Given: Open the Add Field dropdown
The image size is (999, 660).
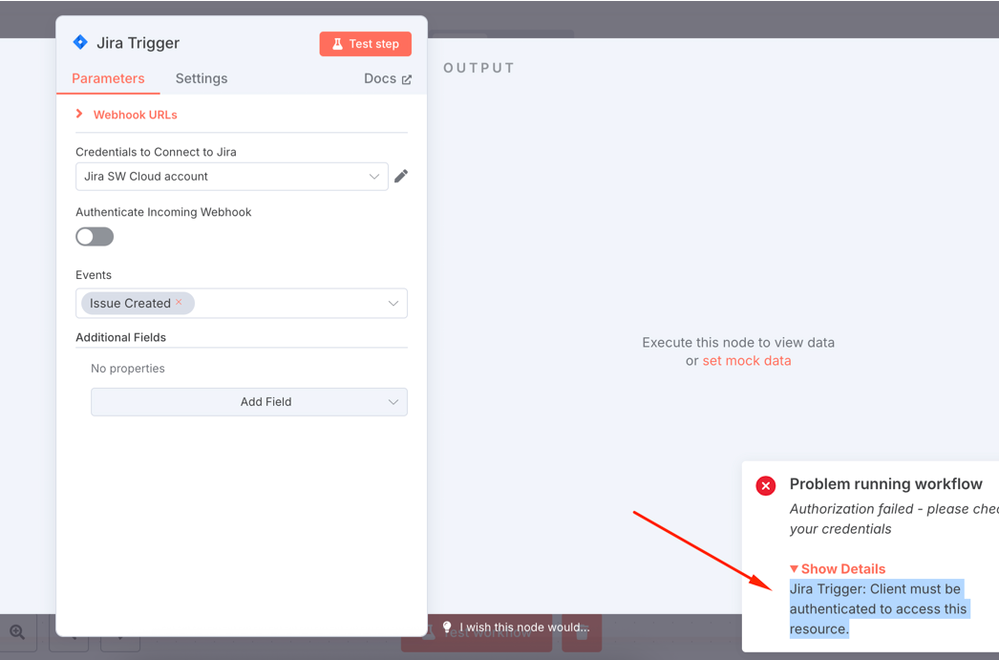Looking at the screenshot, I should (x=249, y=402).
